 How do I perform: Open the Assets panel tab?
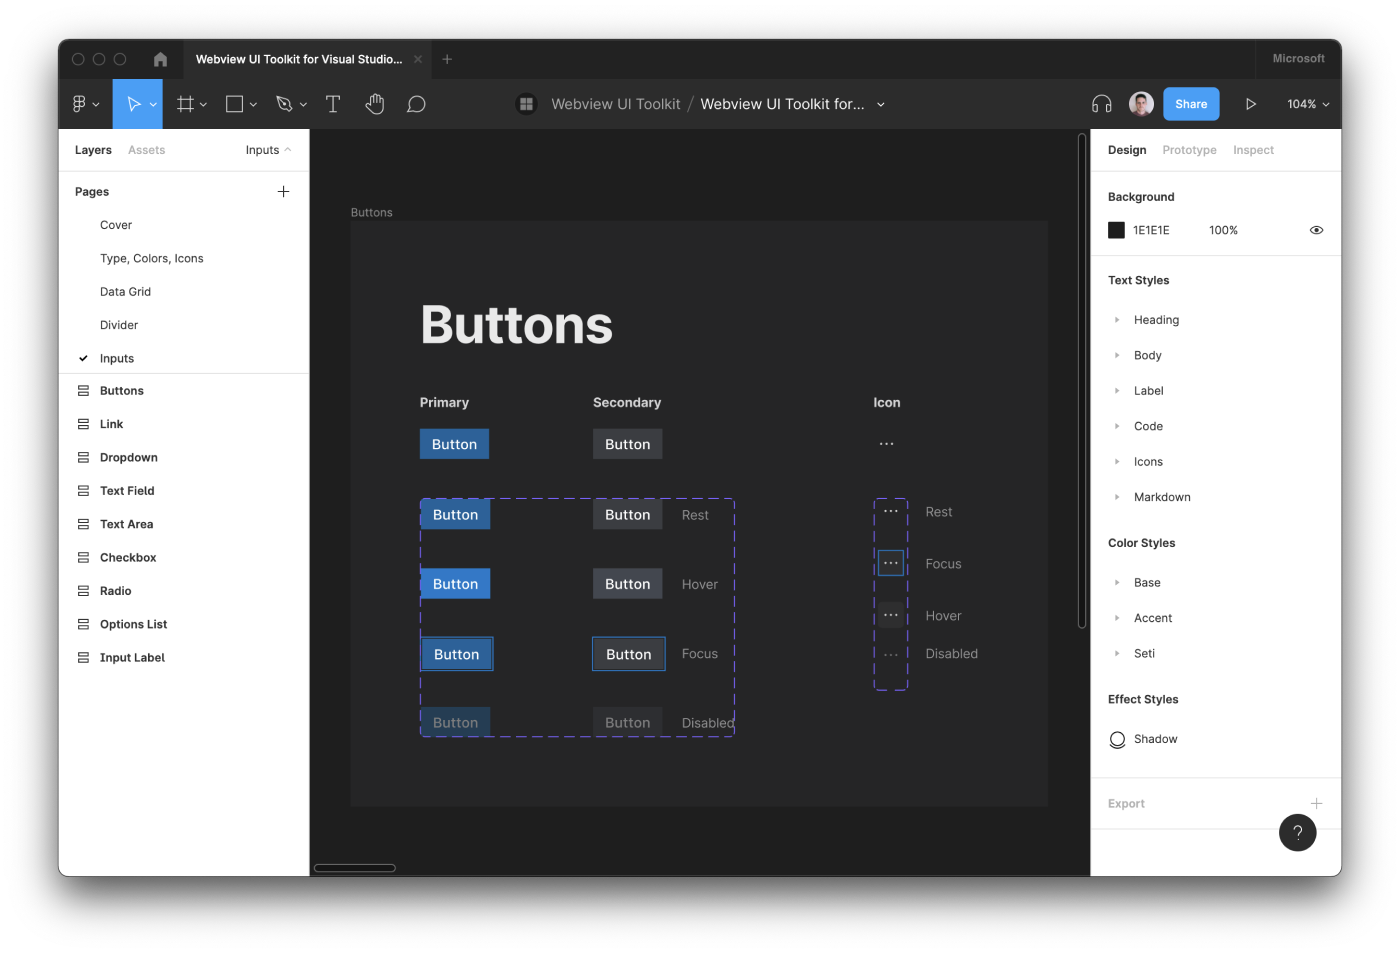(146, 149)
